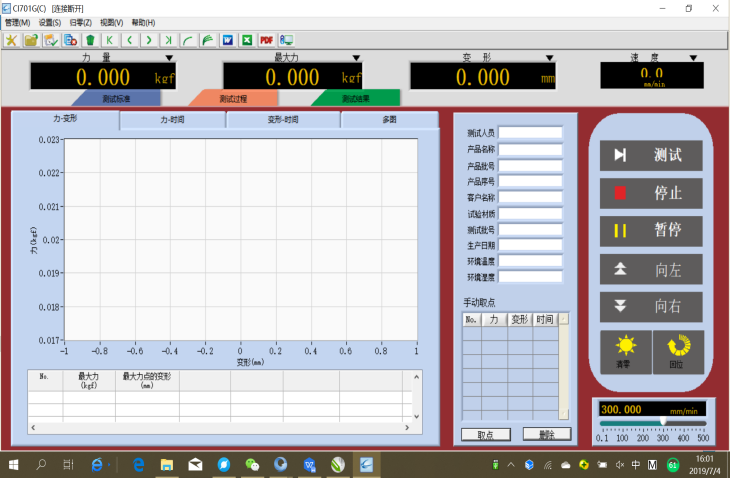
Task: Switch to the 力-时间 chart tab
Action: click(173, 120)
